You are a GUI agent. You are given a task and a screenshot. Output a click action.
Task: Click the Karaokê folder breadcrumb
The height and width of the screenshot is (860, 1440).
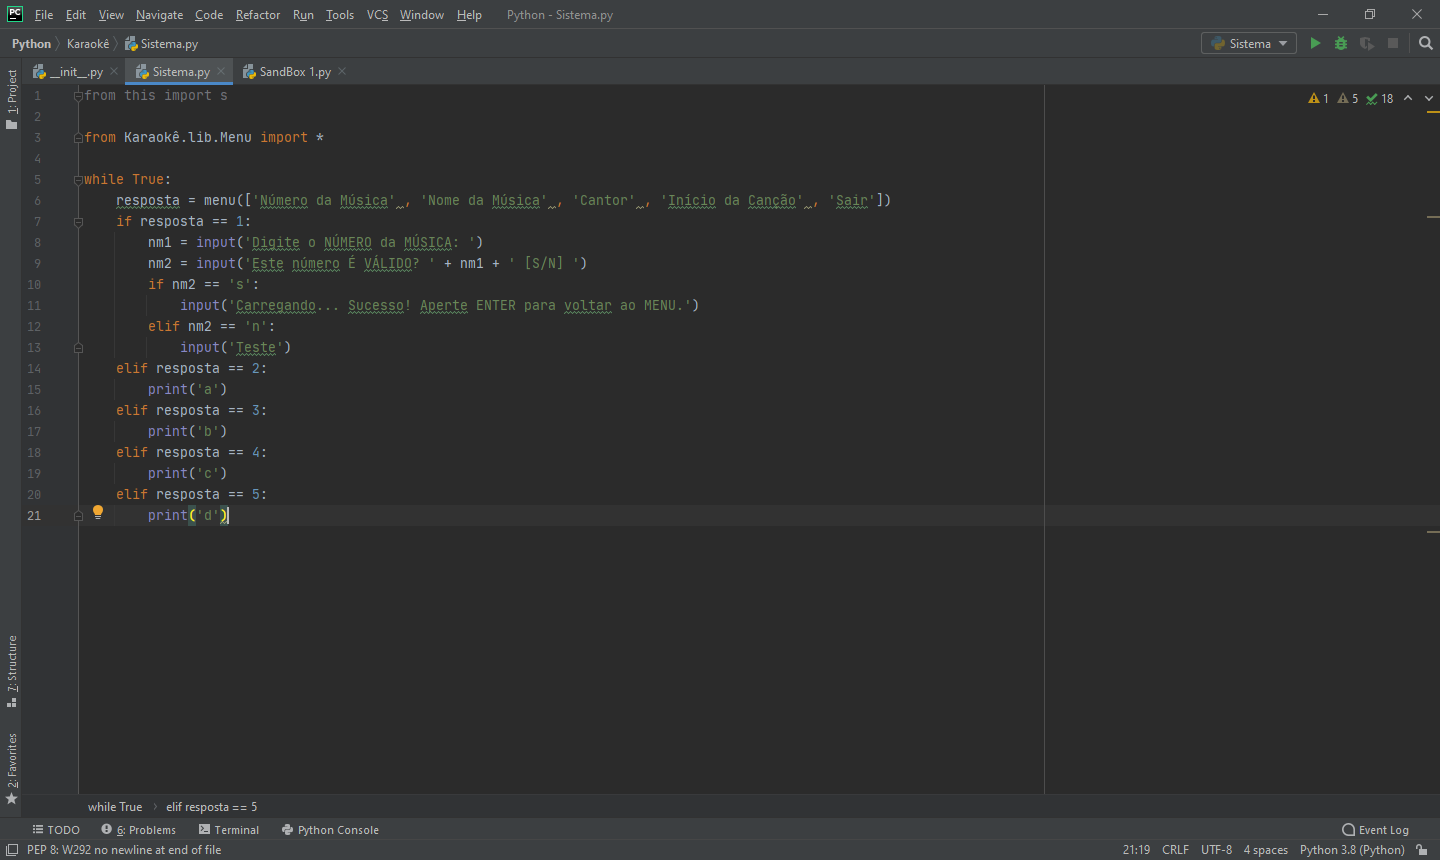click(x=88, y=44)
